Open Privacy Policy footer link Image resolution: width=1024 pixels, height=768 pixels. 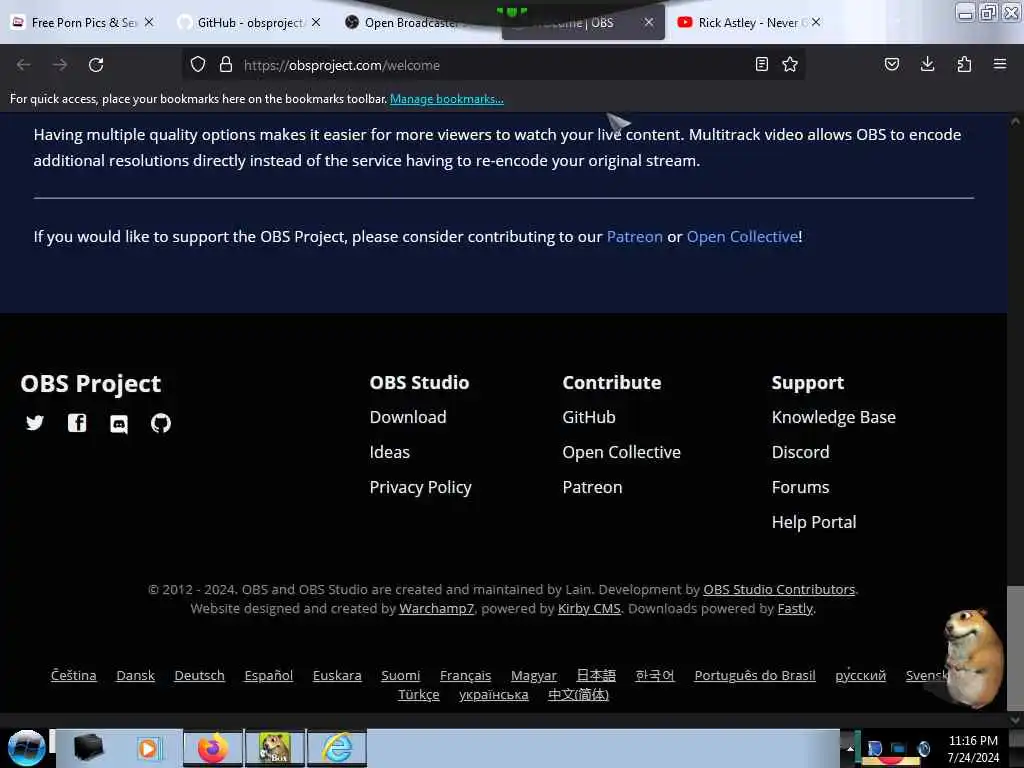(x=420, y=487)
